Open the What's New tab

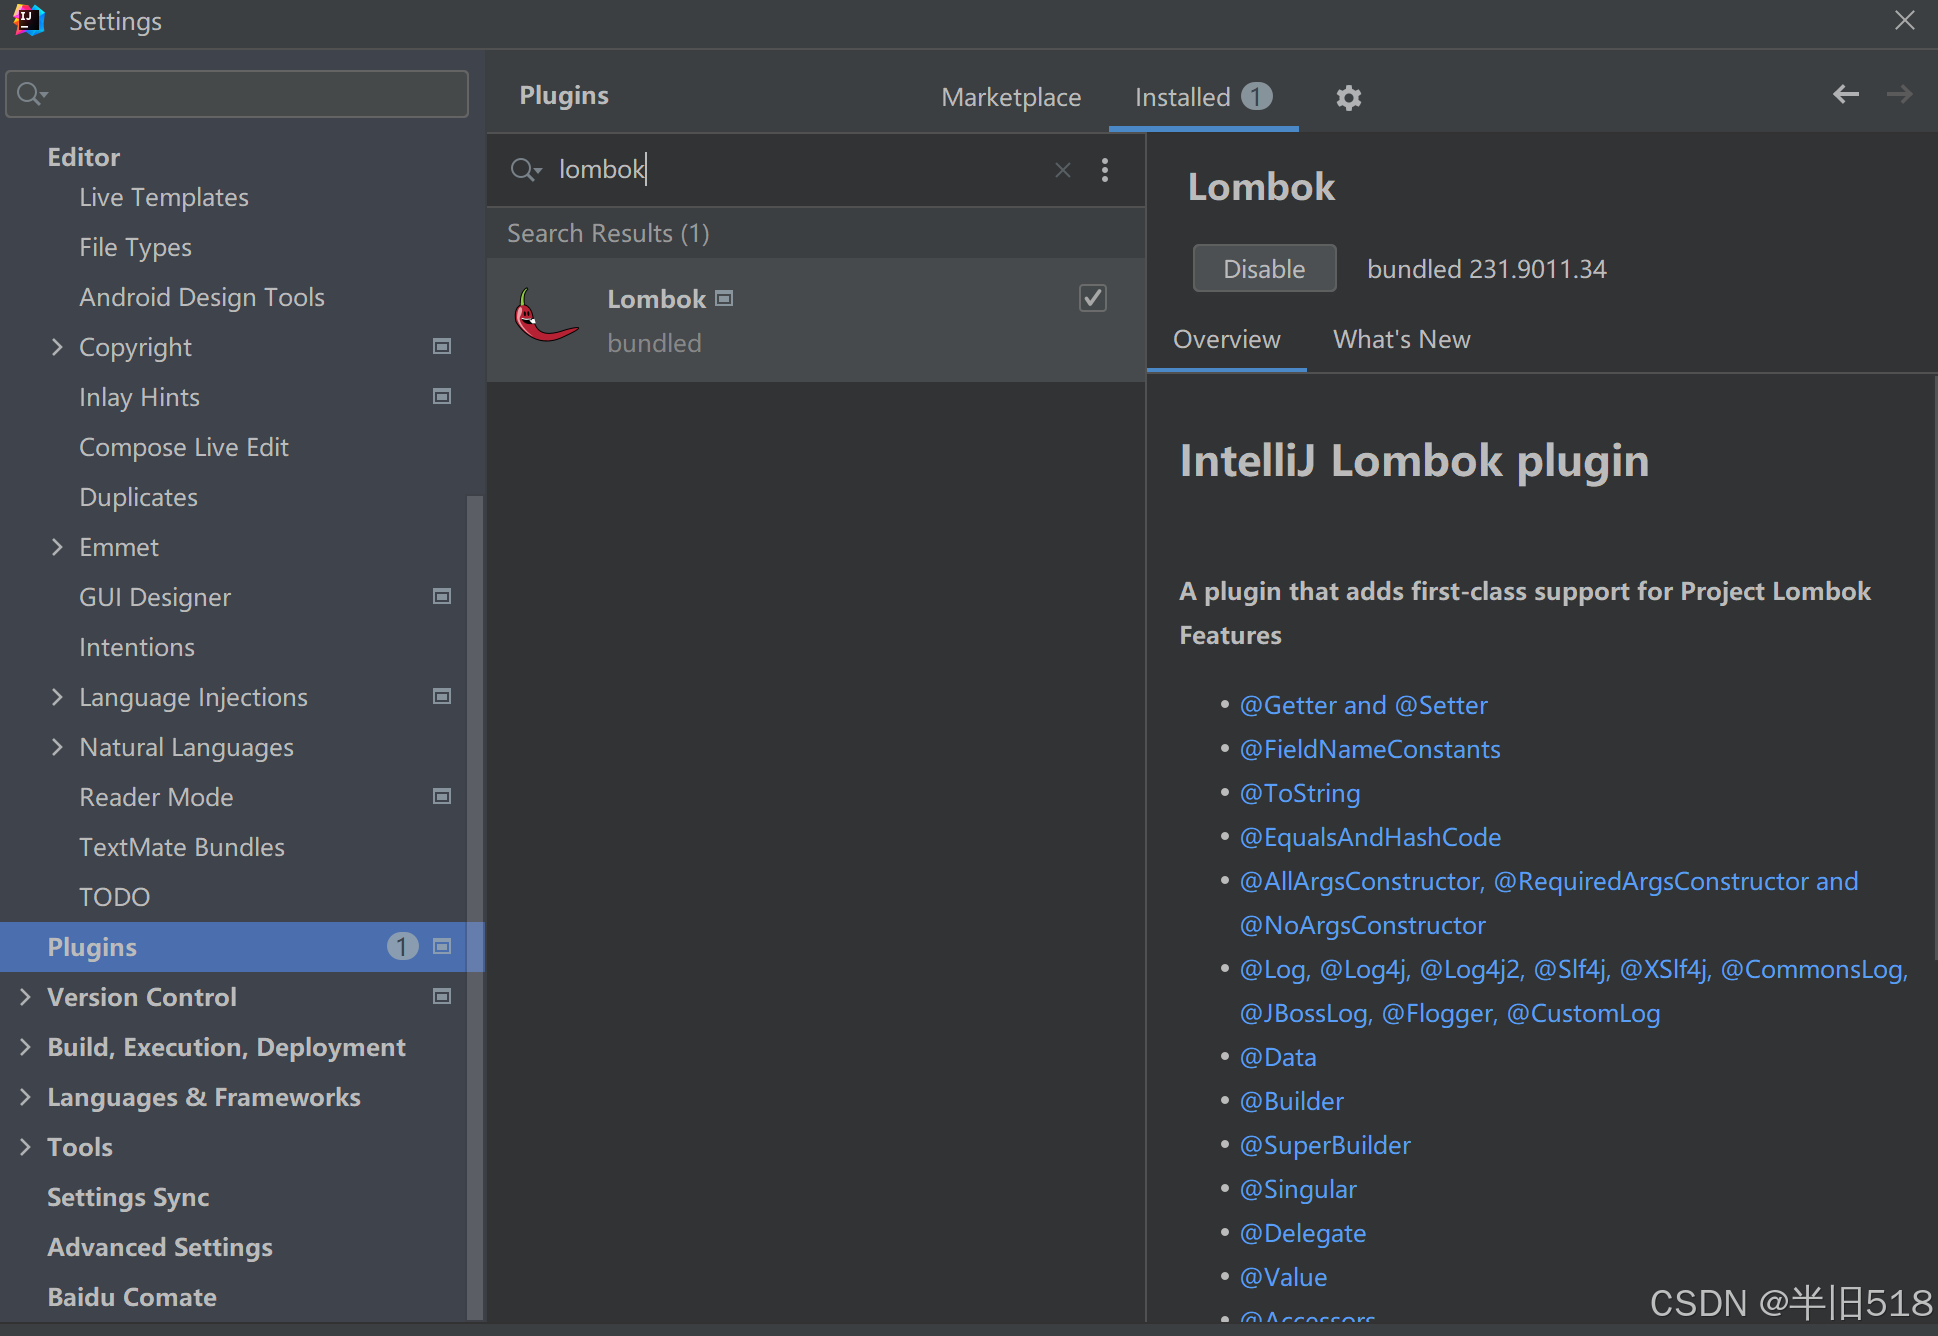click(1401, 340)
